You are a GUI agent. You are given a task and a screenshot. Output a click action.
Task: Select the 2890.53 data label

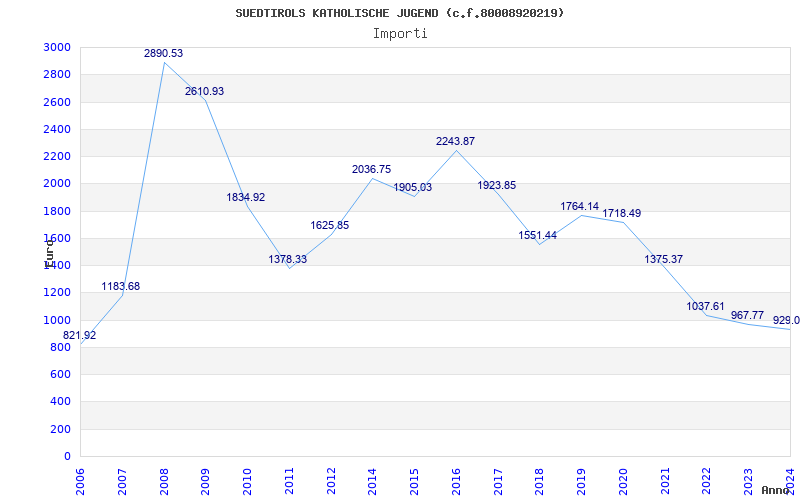tap(163, 53)
